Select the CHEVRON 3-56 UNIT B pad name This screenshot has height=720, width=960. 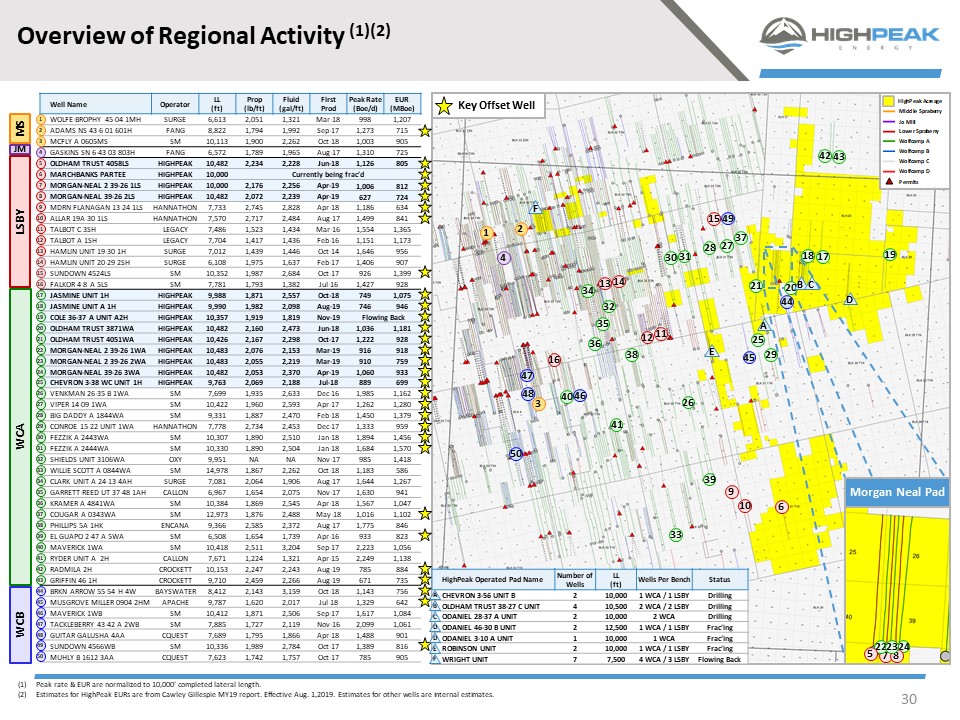[x=479, y=595]
